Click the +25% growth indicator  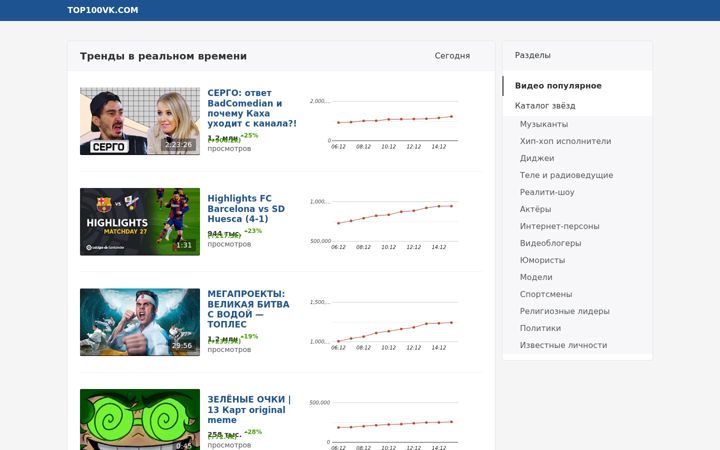click(249, 135)
